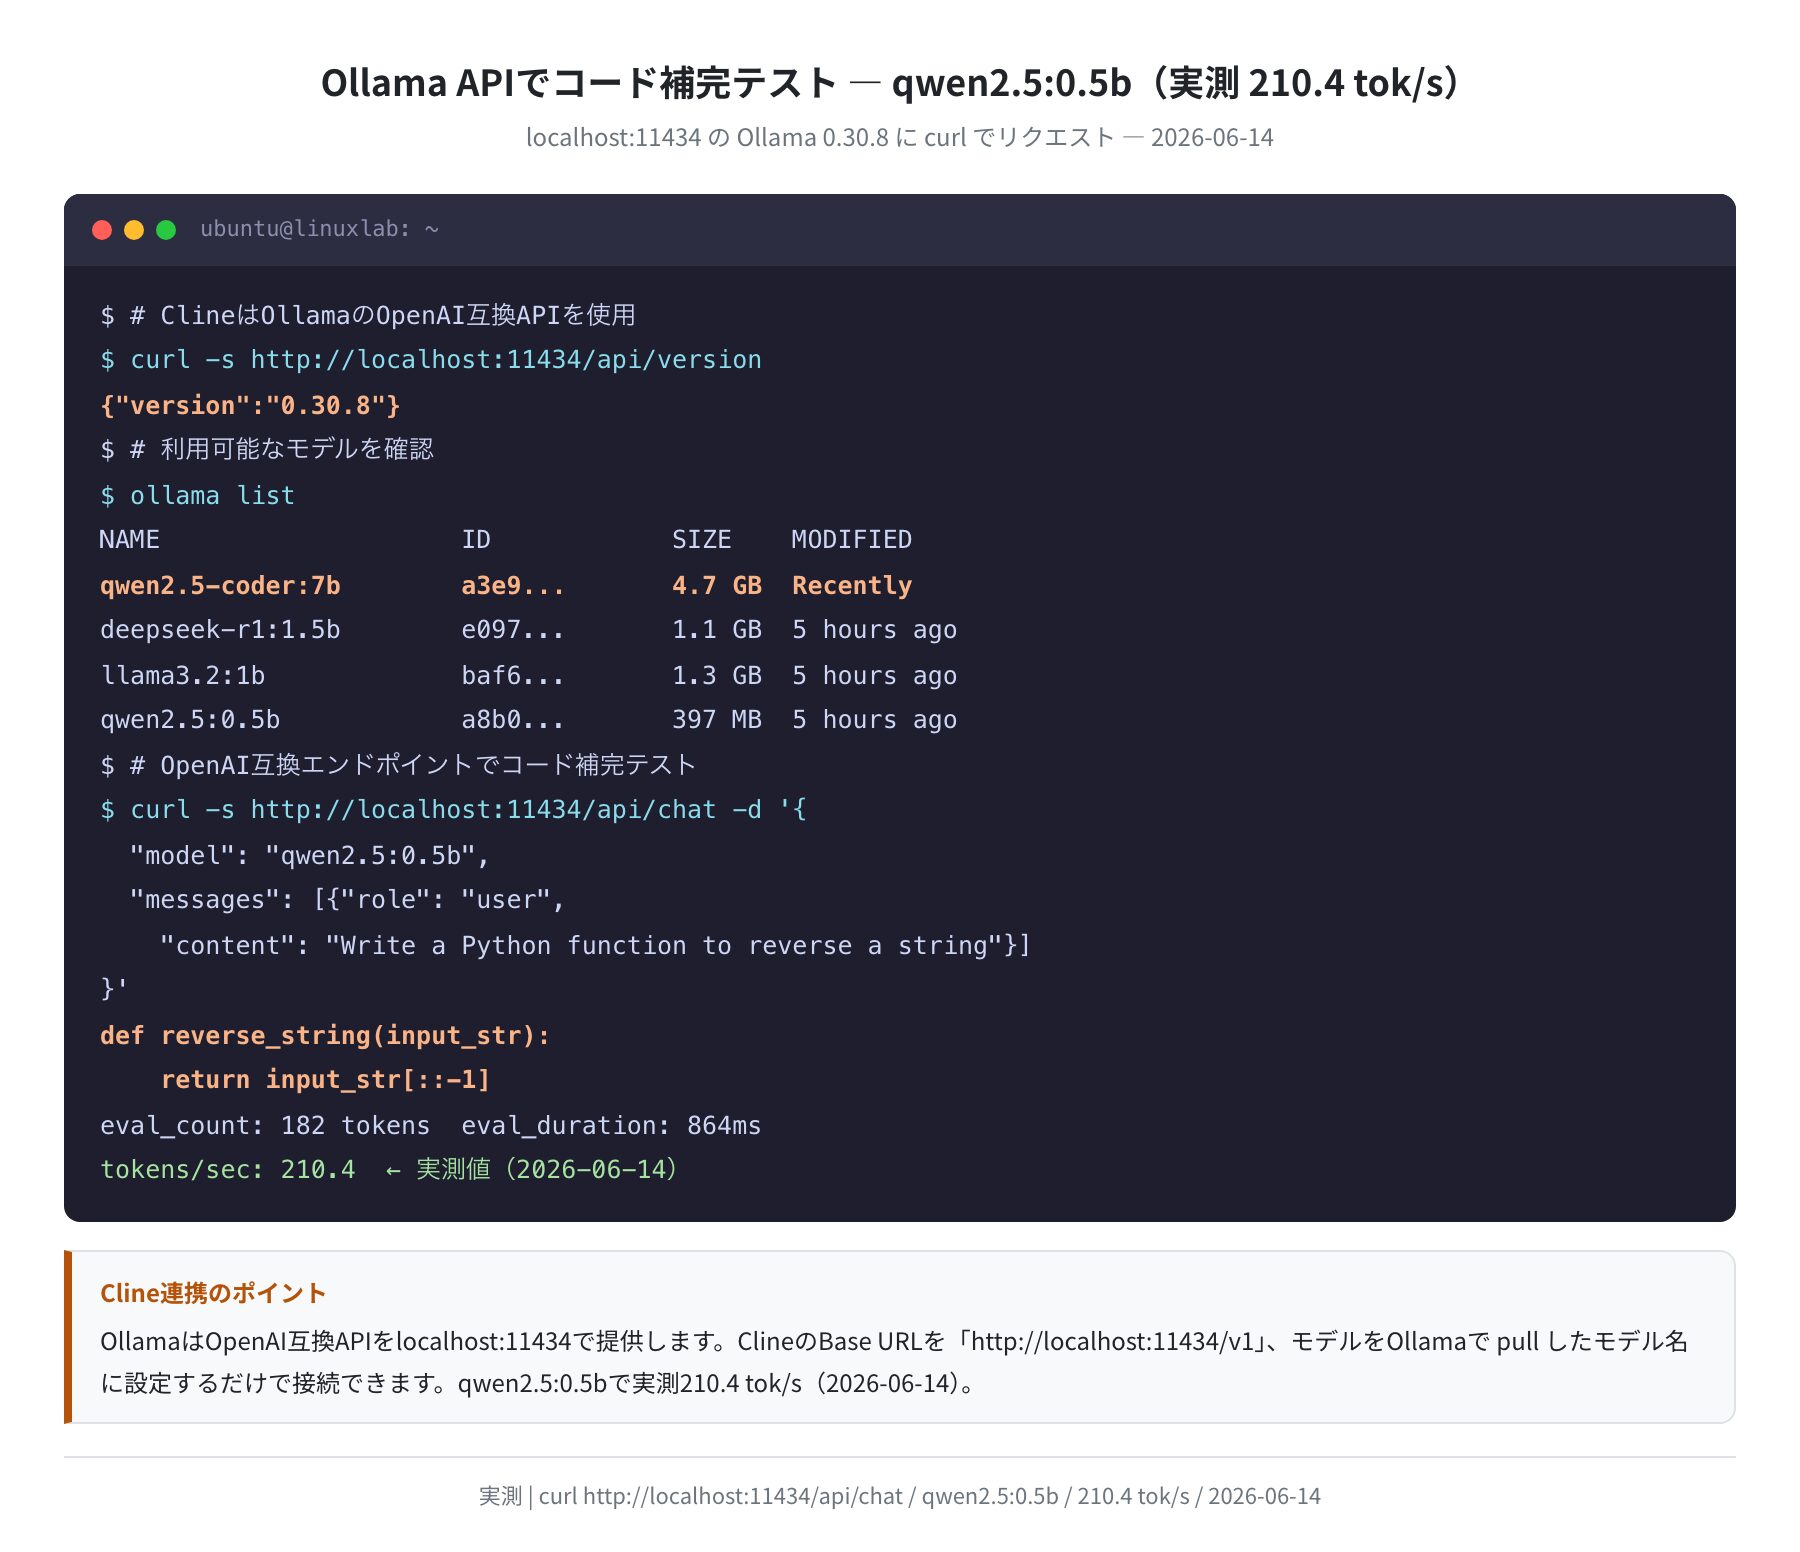
Task: Click the 'ollama list' command
Action: tap(198, 495)
